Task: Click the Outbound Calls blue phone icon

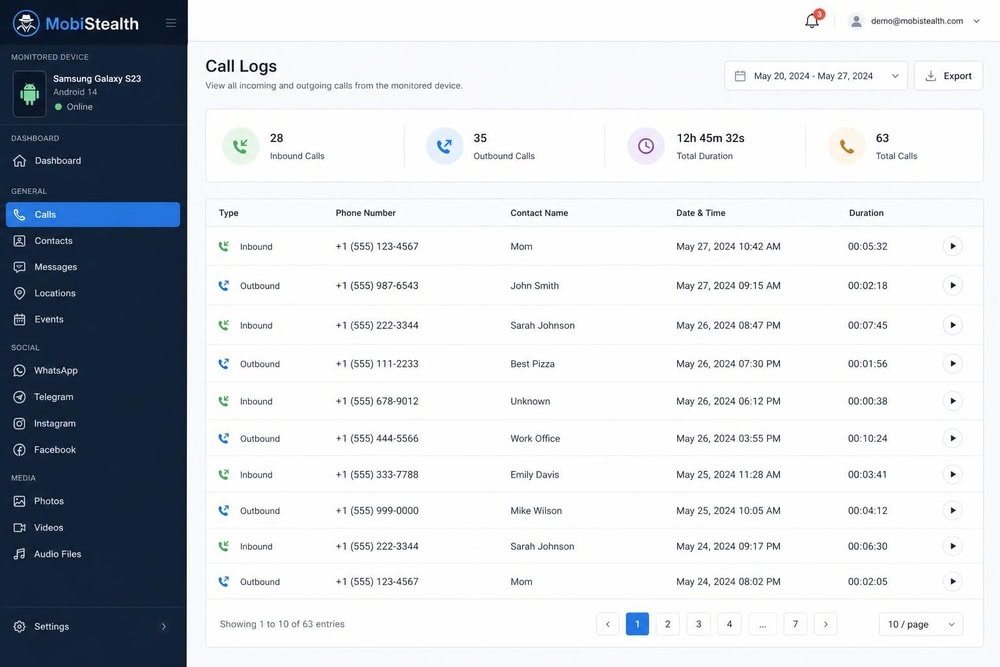Action: coord(445,146)
